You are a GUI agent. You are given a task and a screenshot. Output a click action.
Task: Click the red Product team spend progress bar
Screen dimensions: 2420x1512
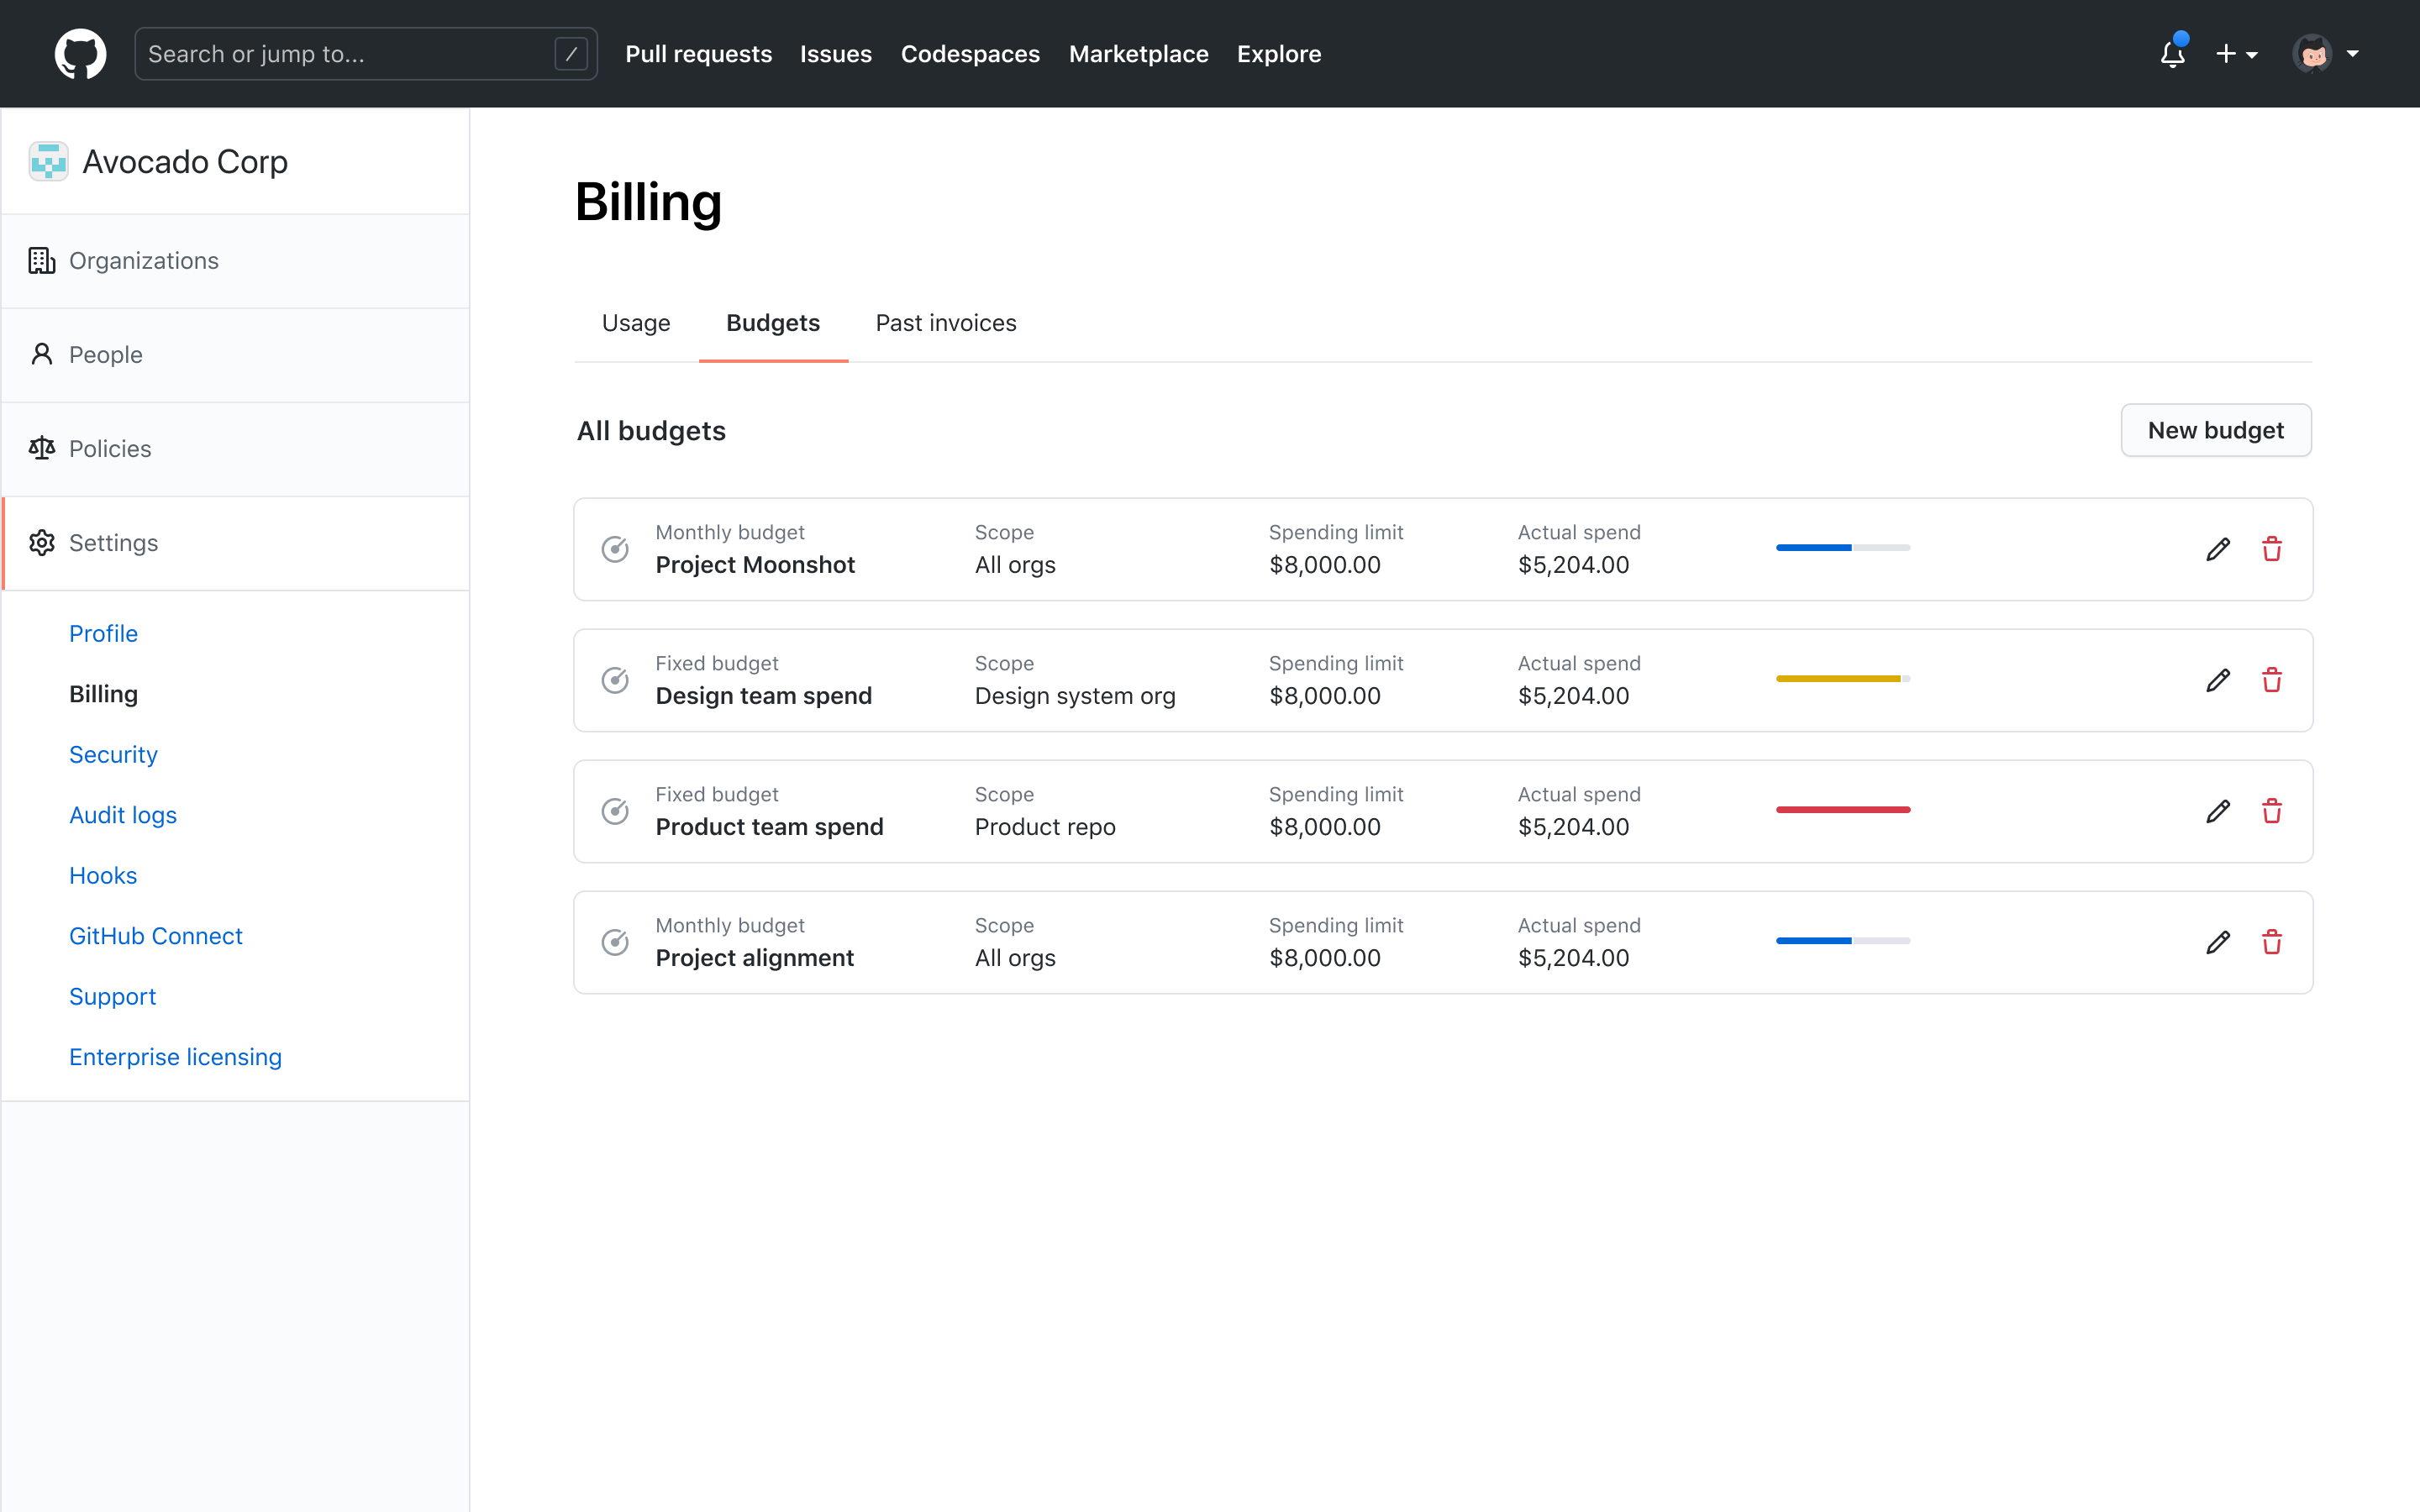tap(1843, 810)
